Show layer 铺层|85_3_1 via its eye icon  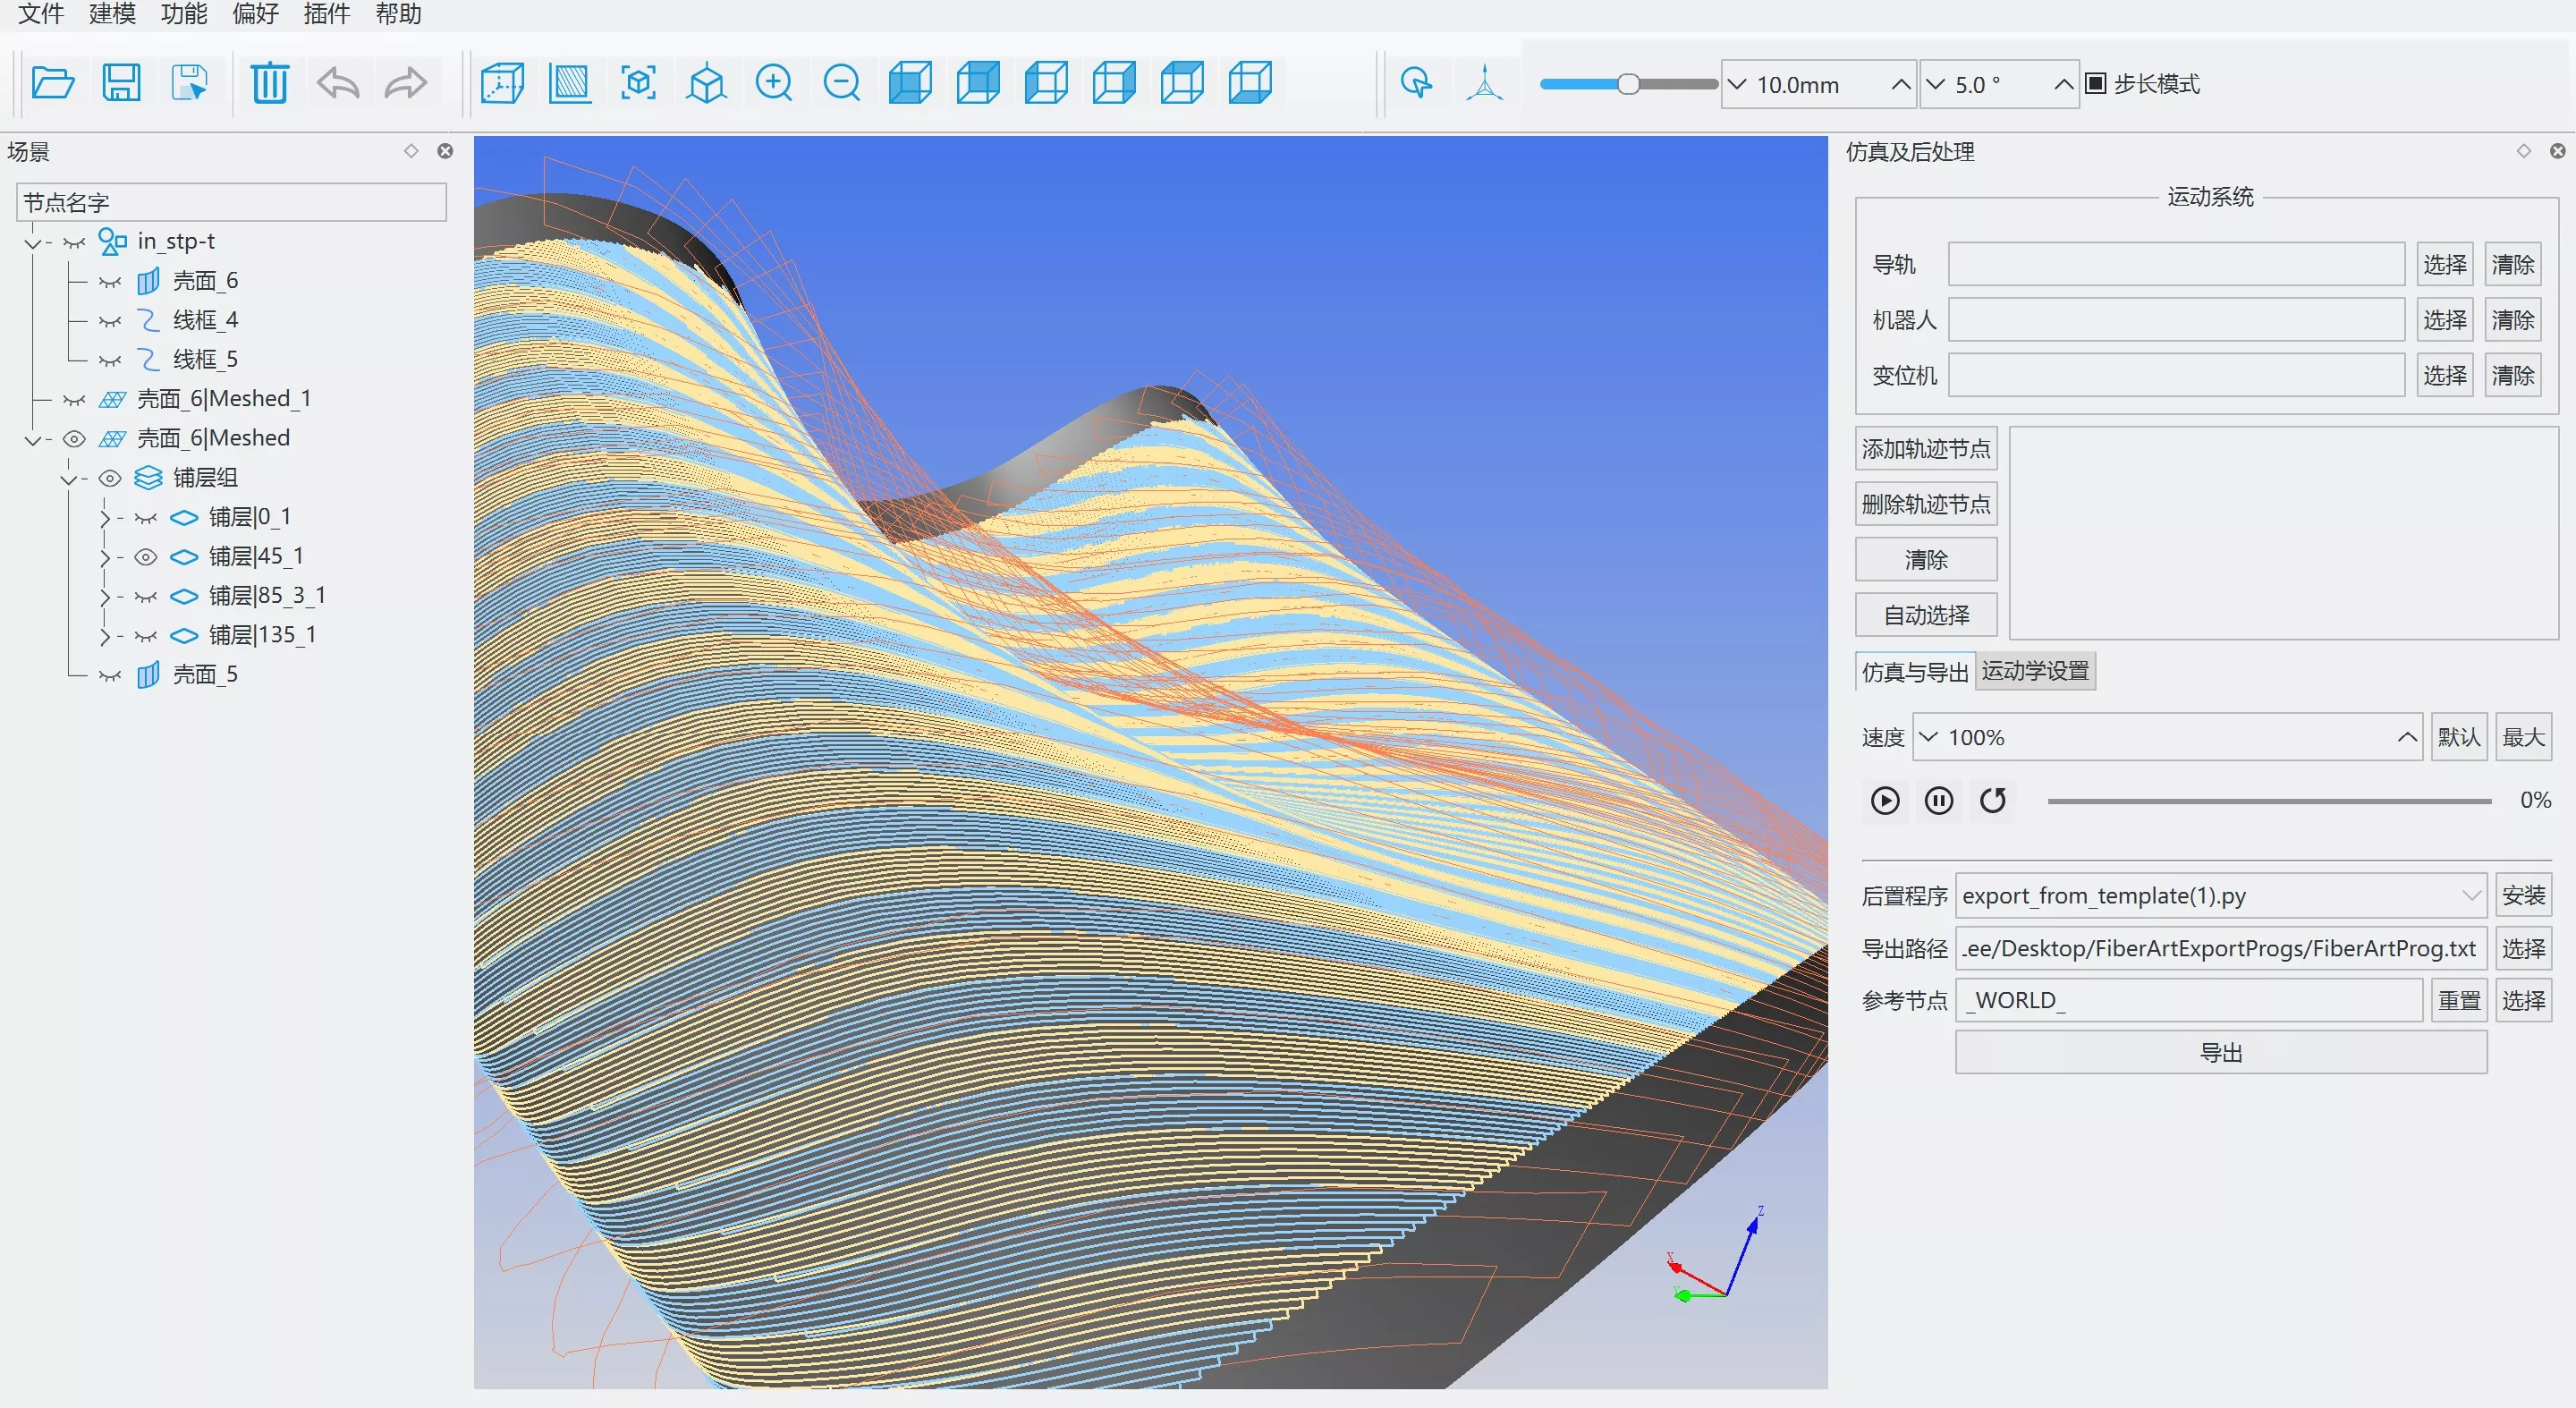pyautogui.click(x=146, y=597)
